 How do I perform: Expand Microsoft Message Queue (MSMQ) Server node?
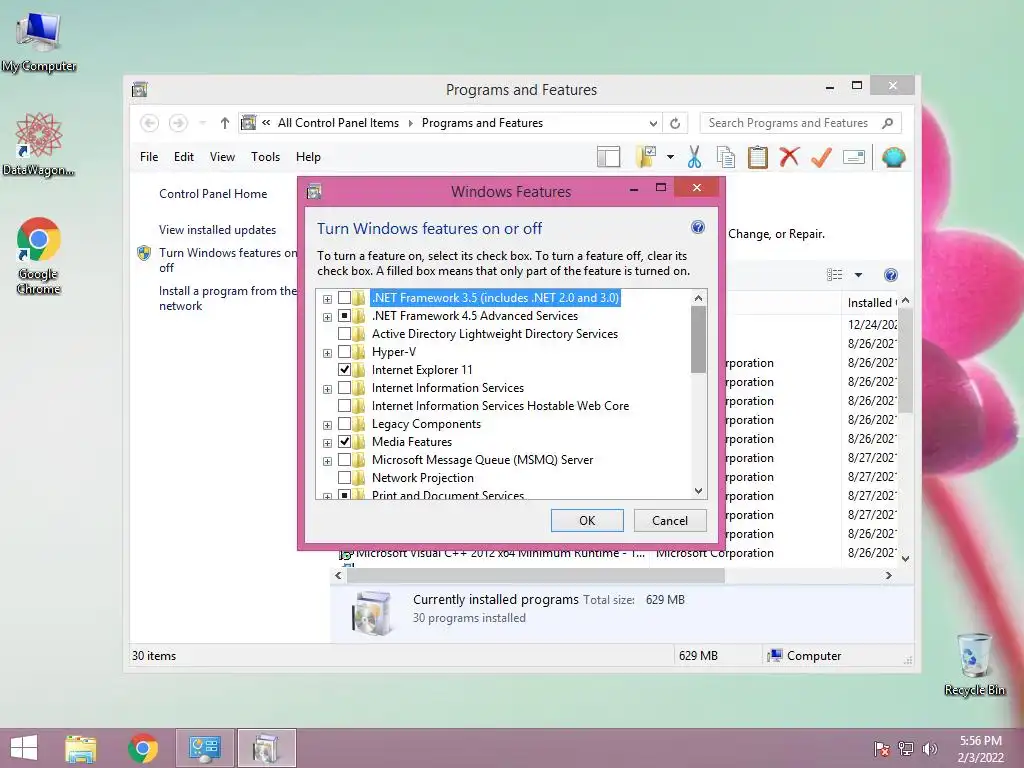327,461
